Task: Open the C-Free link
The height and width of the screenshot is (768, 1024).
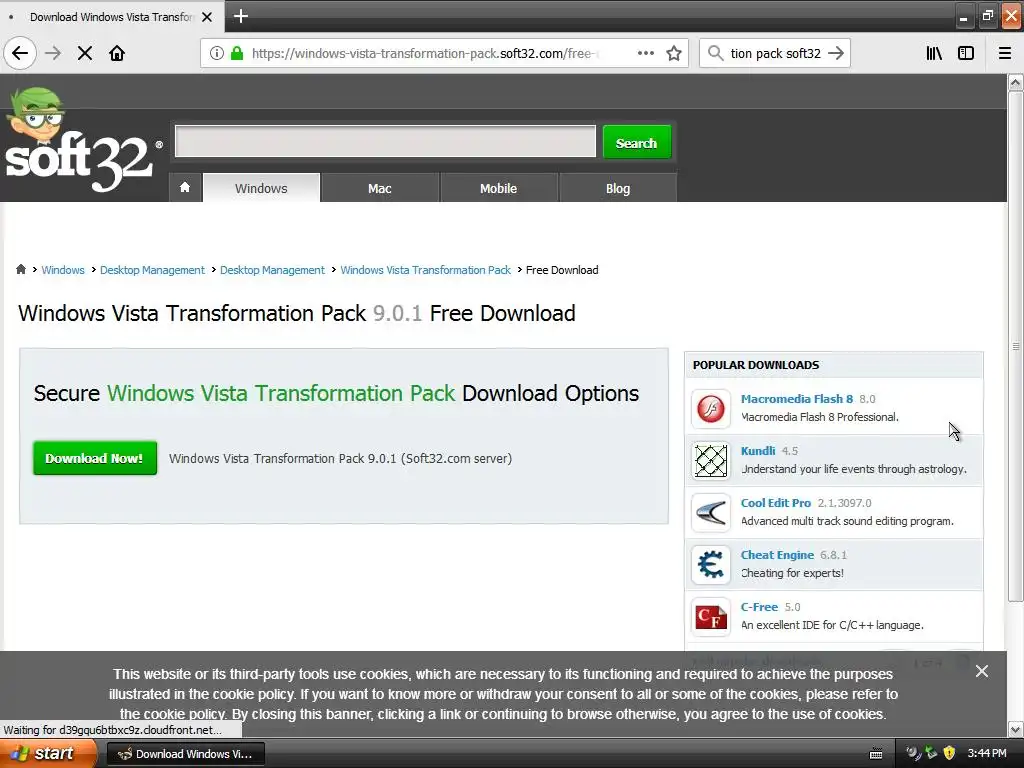Action: click(759, 607)
